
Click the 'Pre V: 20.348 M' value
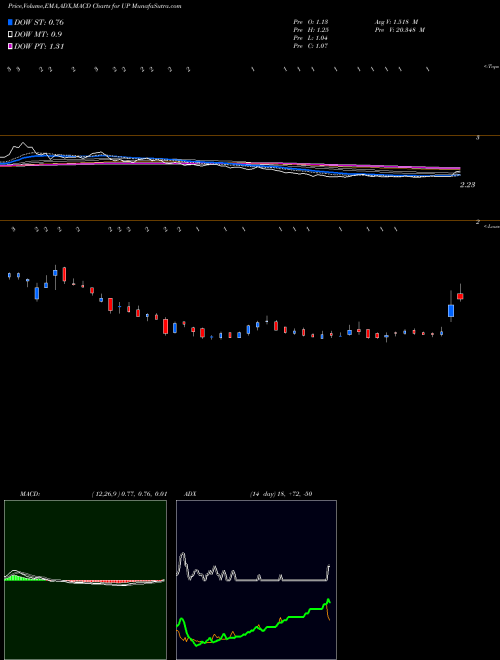[400, 30]
